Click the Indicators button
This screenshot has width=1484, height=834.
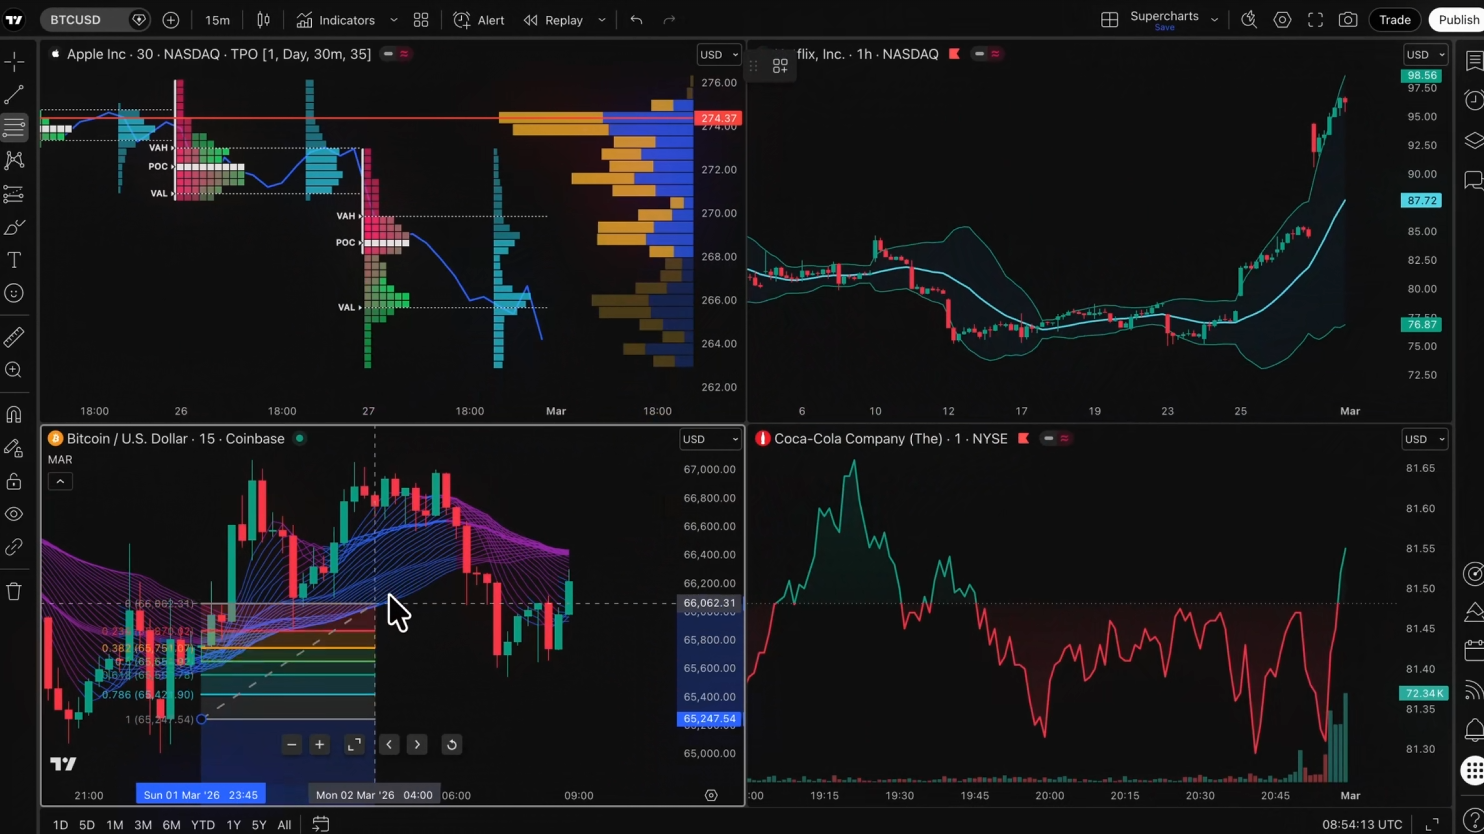point(335,20)
